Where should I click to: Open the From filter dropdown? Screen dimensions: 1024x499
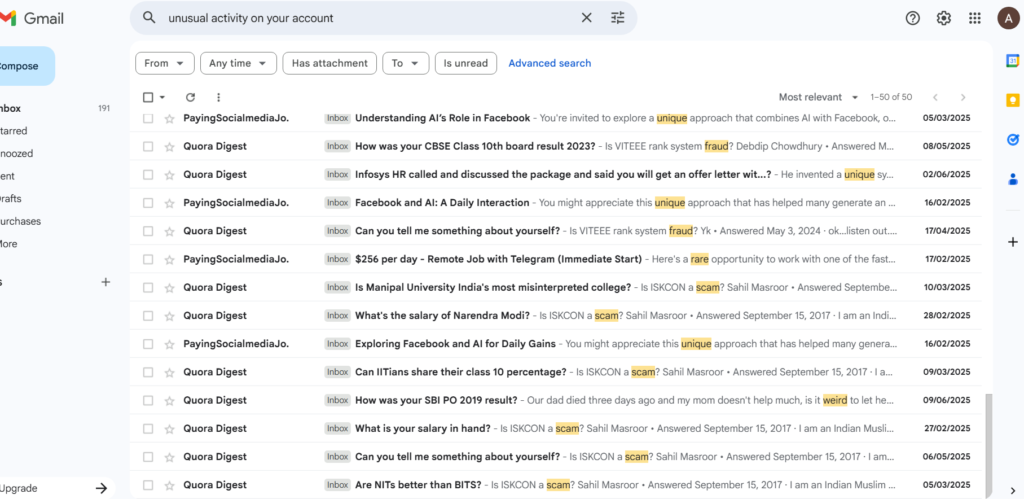click(x=165, y=63)
